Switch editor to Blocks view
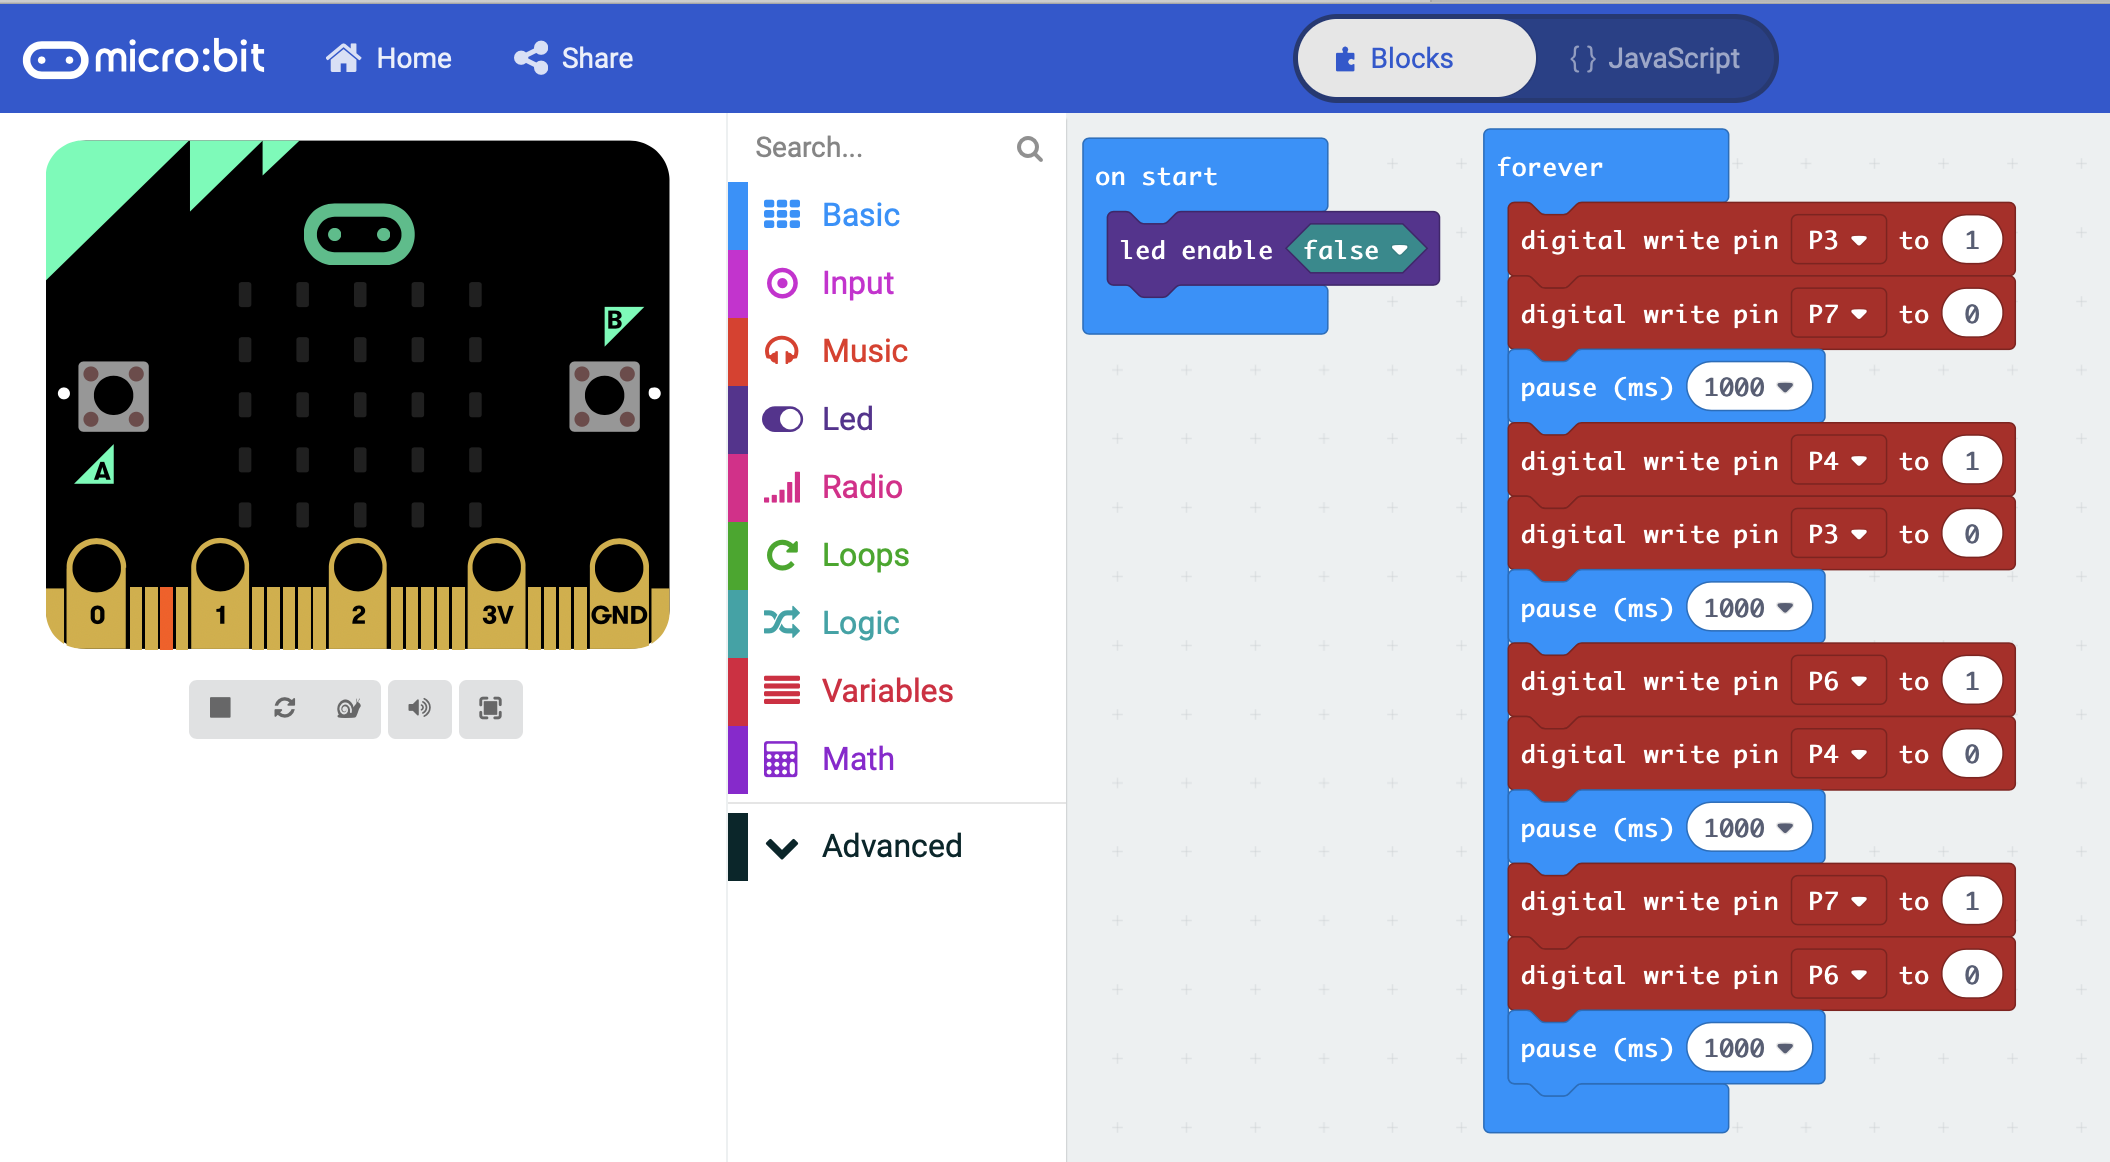The image size is (2110, 1162). click(1414, 59)
